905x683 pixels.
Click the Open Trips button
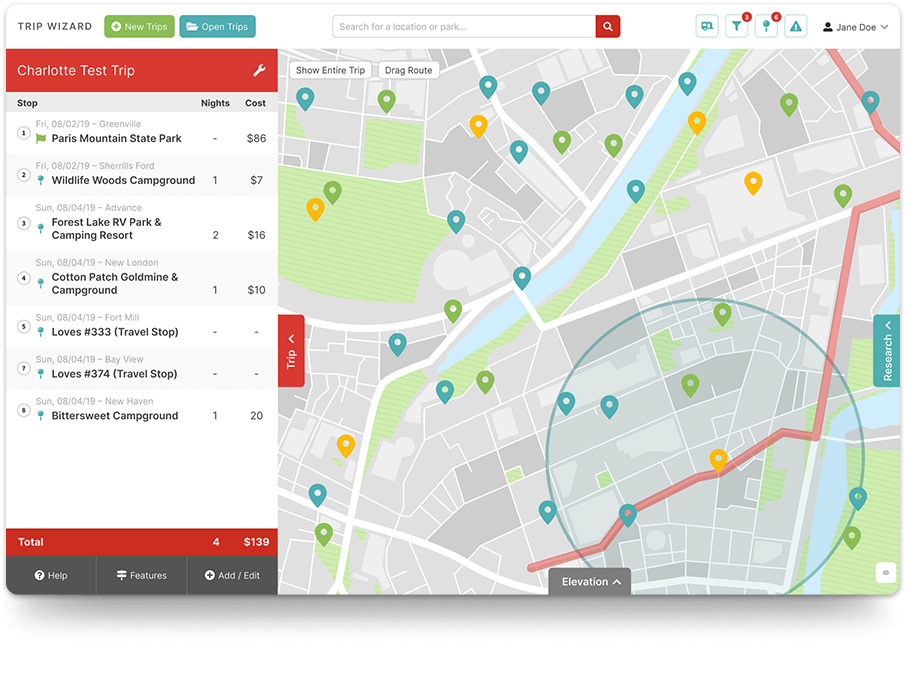pyautogui.click(x=218, y=27)
